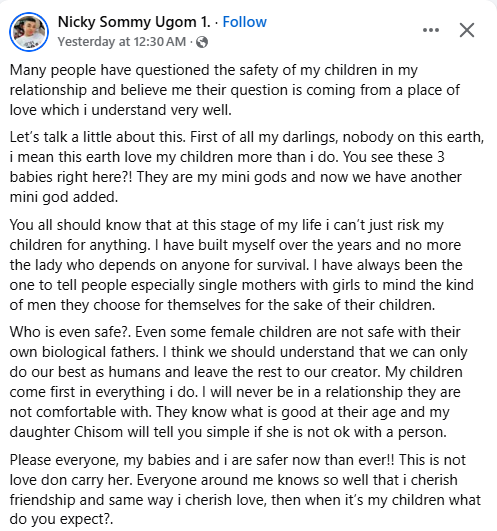
Task: Click the globe Public audience icon
Action: [x=202, y=42]
